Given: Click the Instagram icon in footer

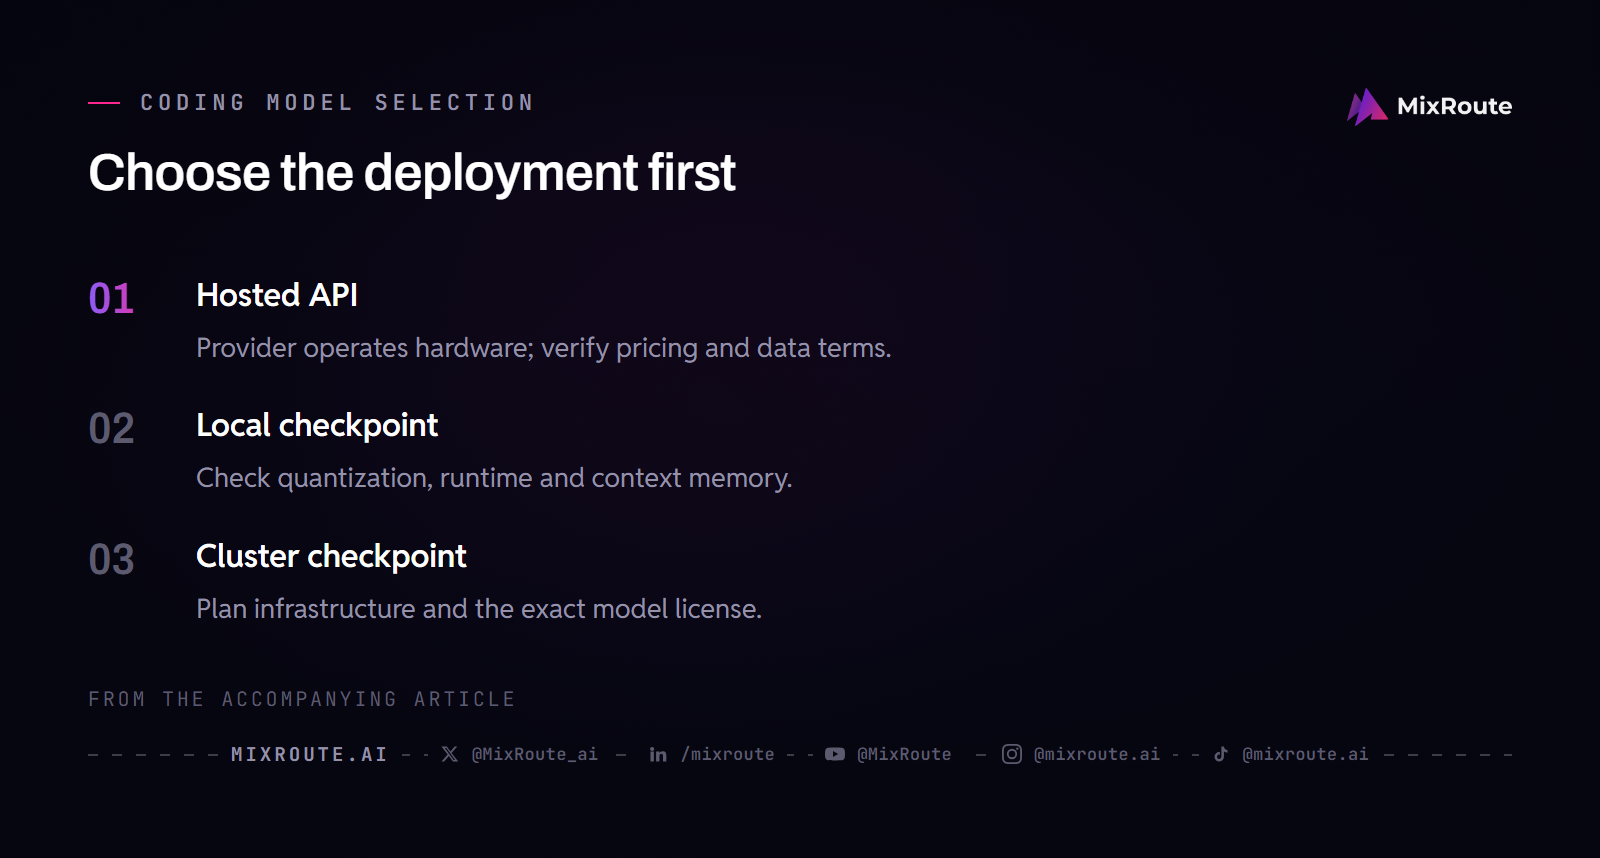Looking at the screenshot, I should (1012, 754).
